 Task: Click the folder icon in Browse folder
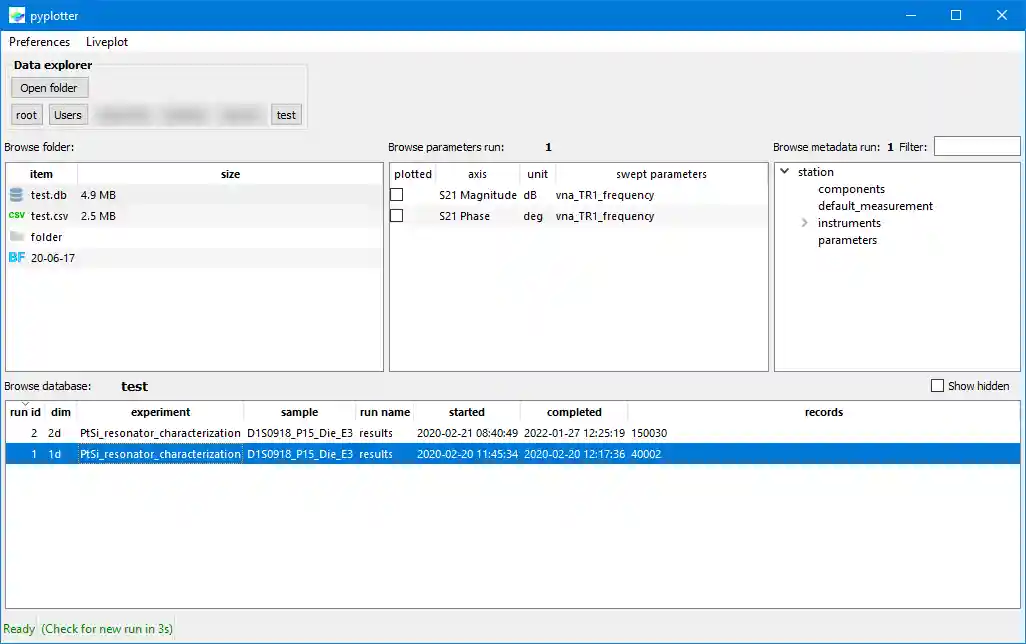[x=16, y=237]
